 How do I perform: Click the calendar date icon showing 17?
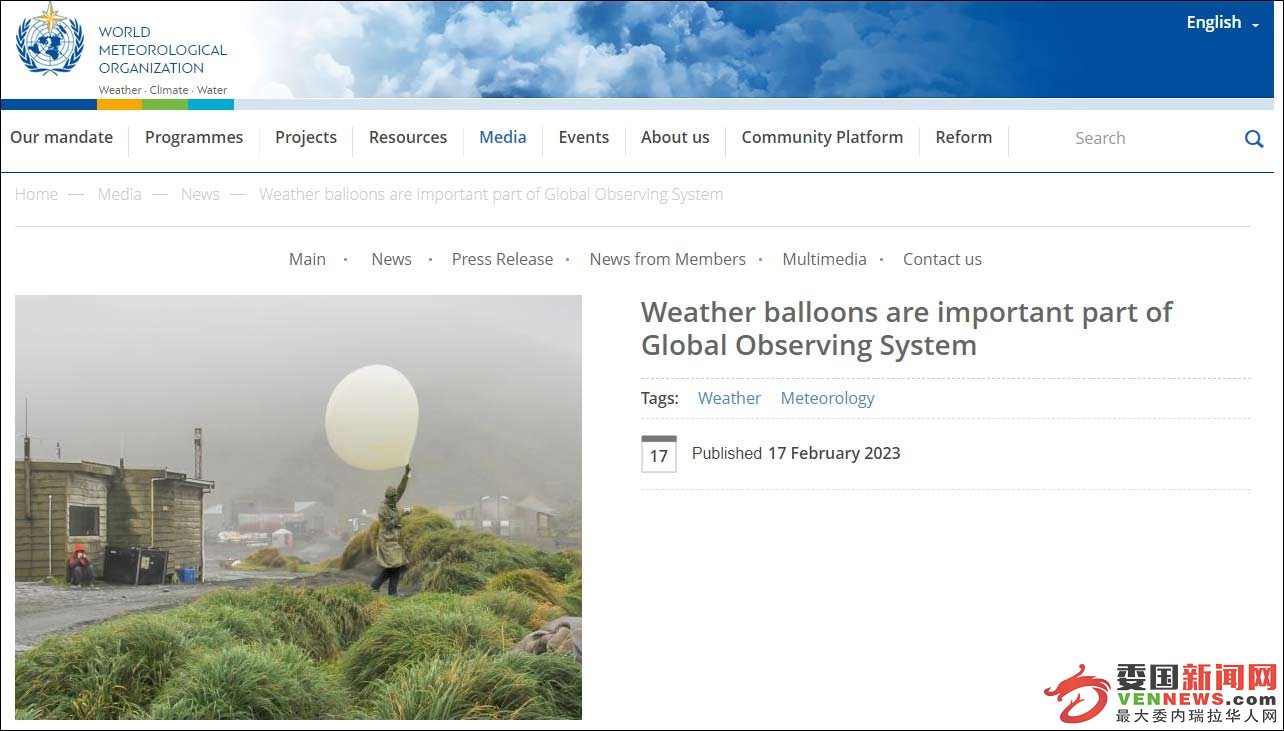[x=658, y=454]
